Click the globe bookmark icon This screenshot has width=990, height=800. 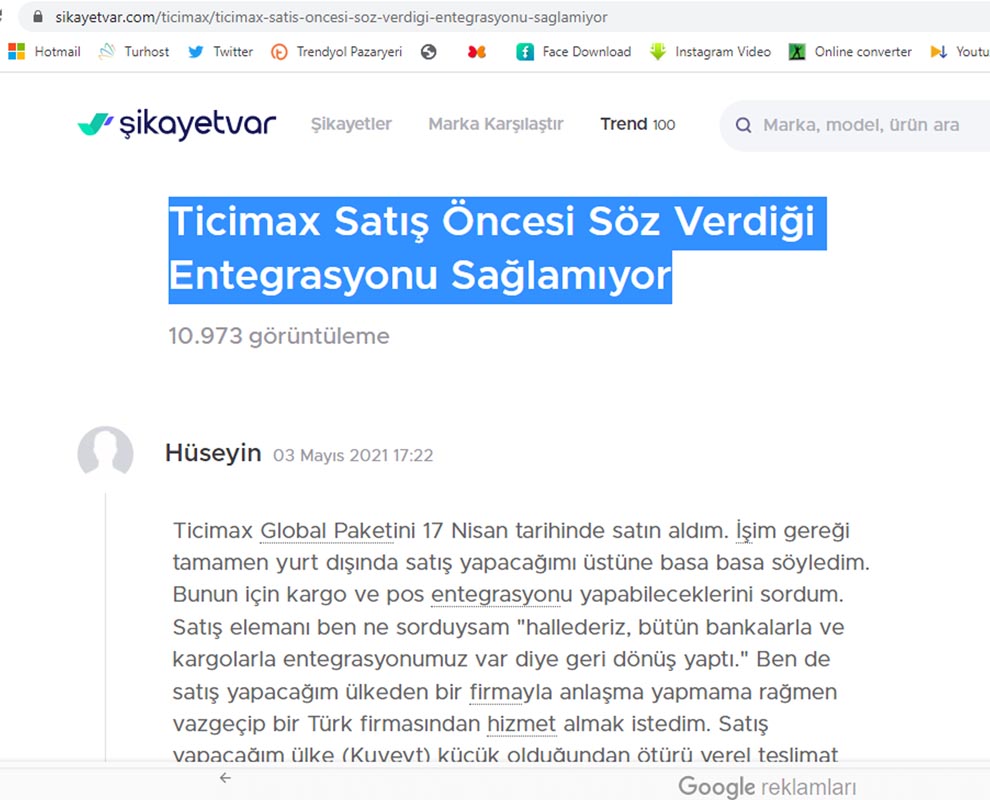429,51
